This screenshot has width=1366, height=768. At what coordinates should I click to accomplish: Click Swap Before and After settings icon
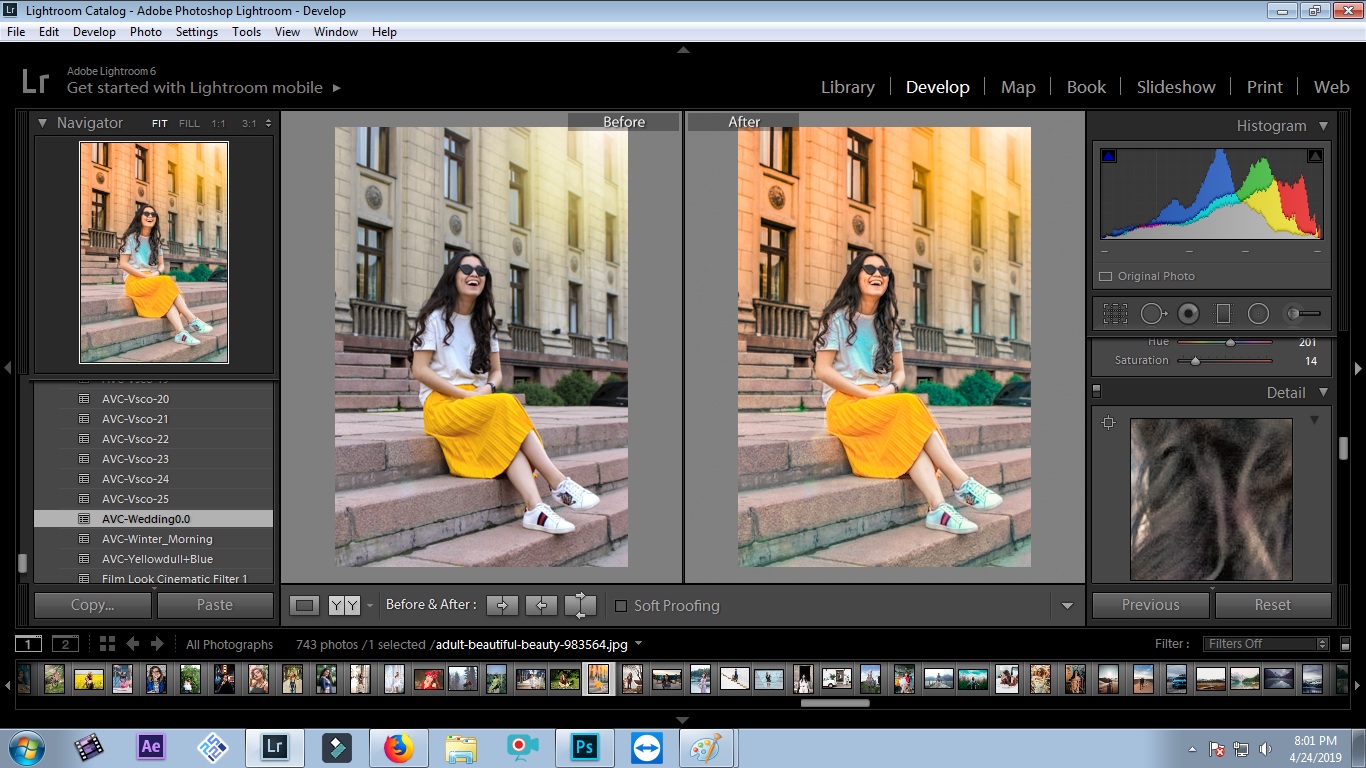[580, 605]
